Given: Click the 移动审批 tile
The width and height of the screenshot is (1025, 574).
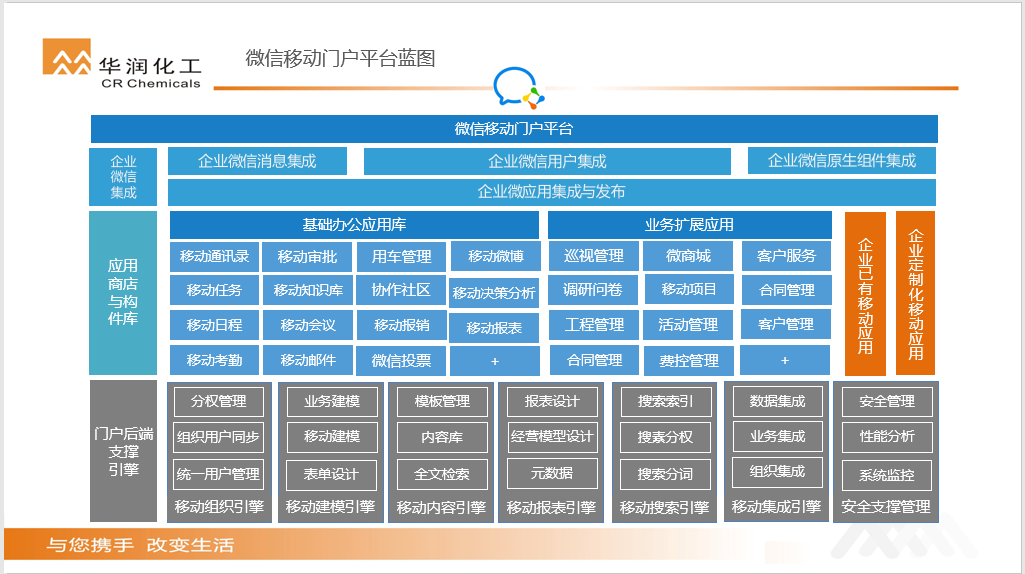Looking at the screenshot, I should [x=307, y=257].
